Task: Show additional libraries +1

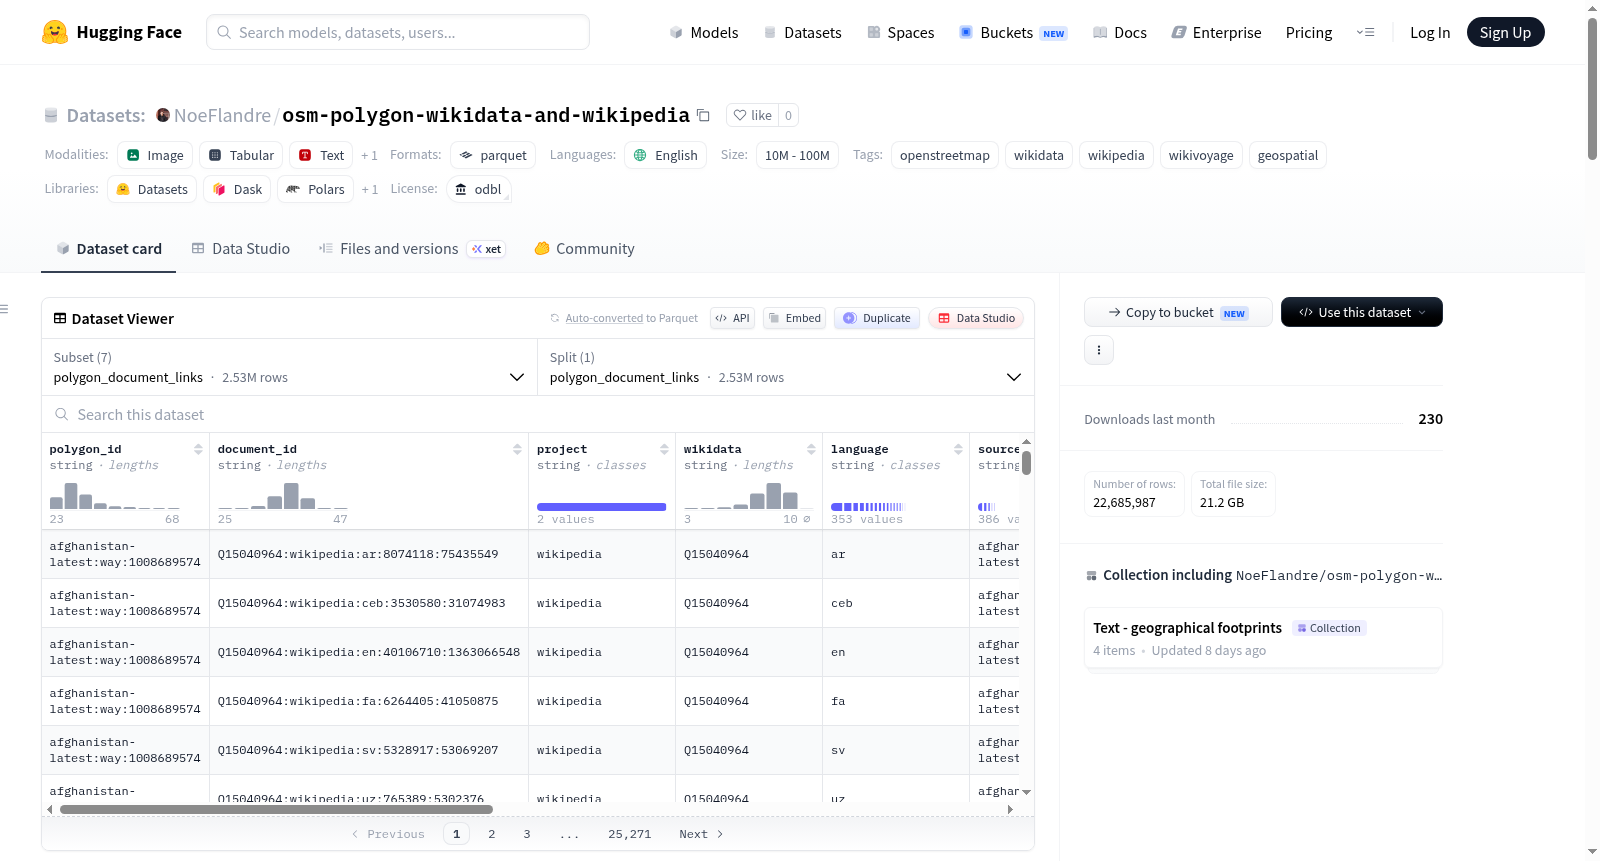Action: coord(369,190)
